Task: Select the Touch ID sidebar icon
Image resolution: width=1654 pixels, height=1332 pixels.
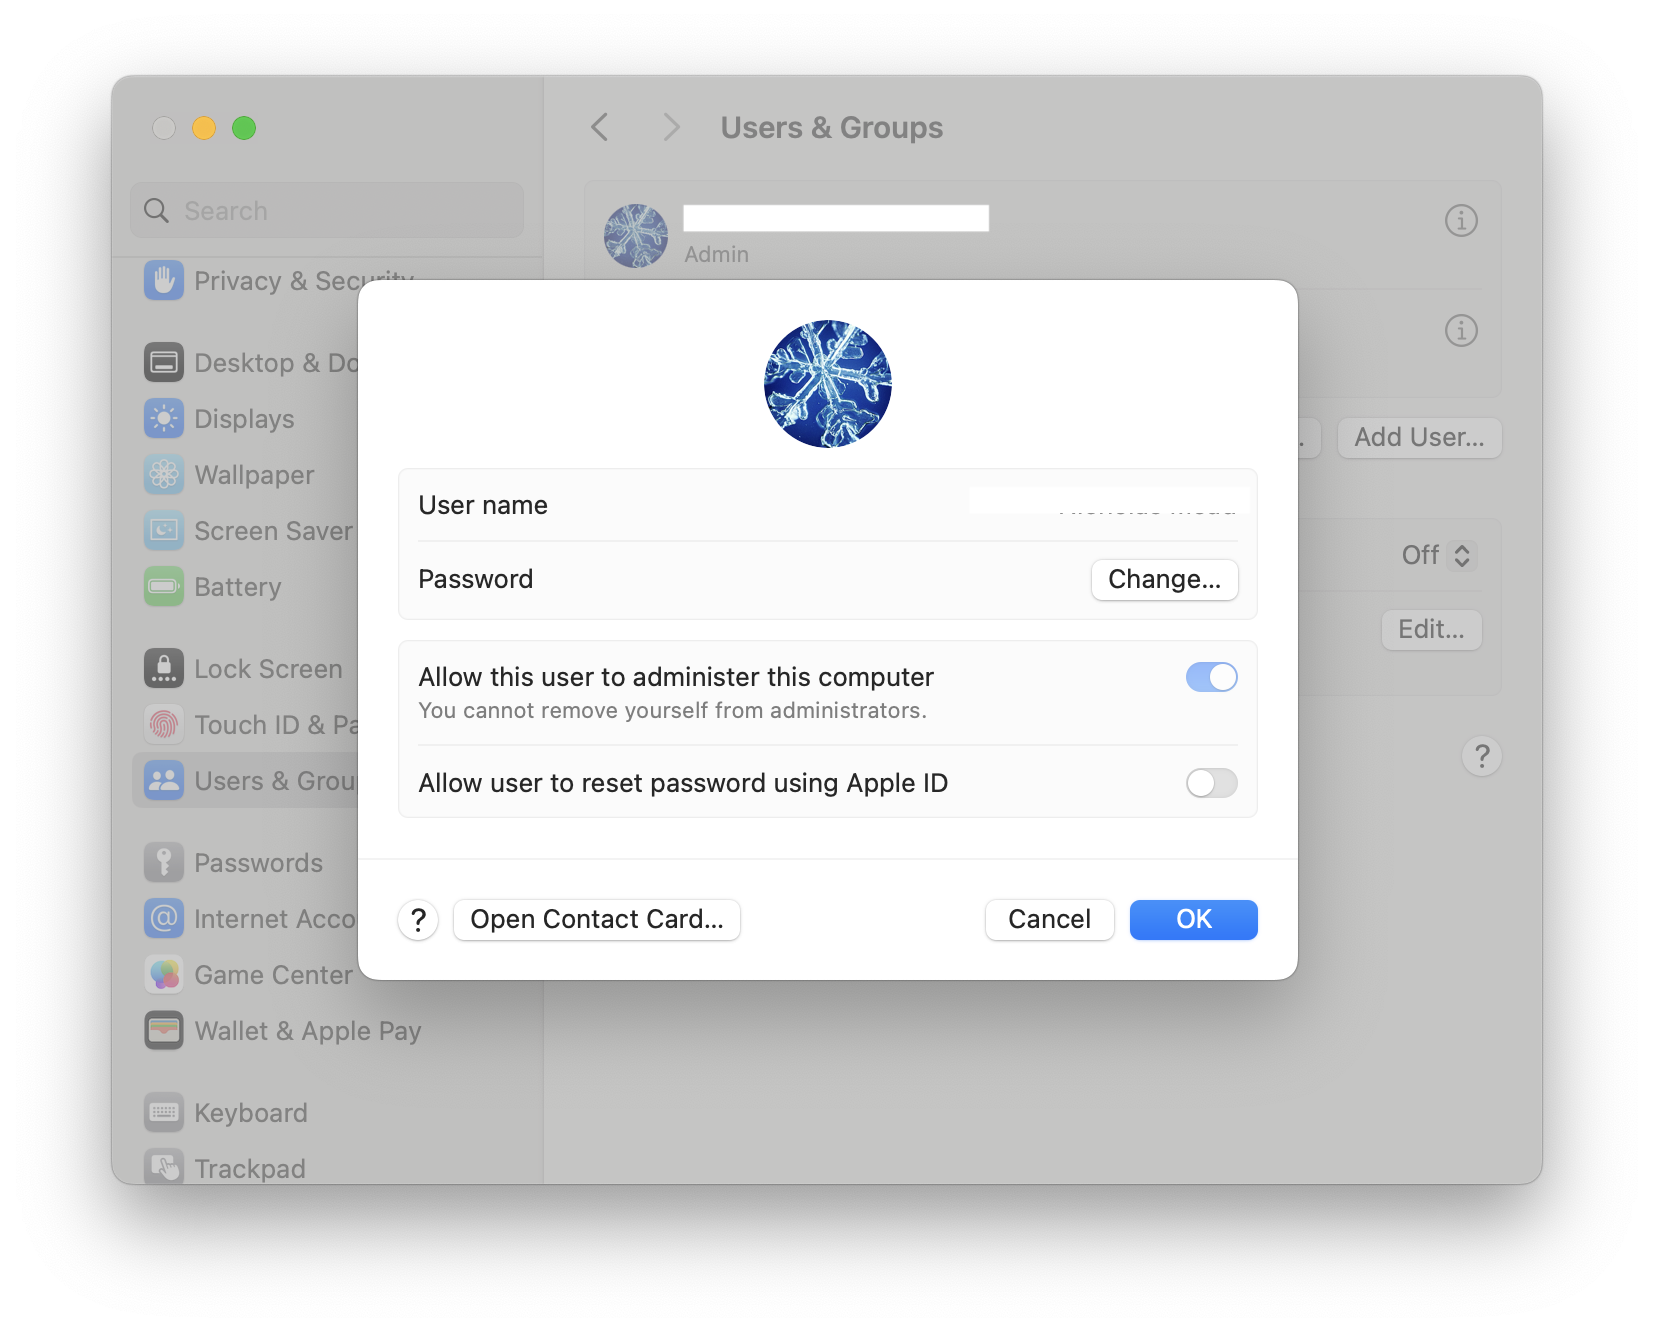Action: pos(163,724)
